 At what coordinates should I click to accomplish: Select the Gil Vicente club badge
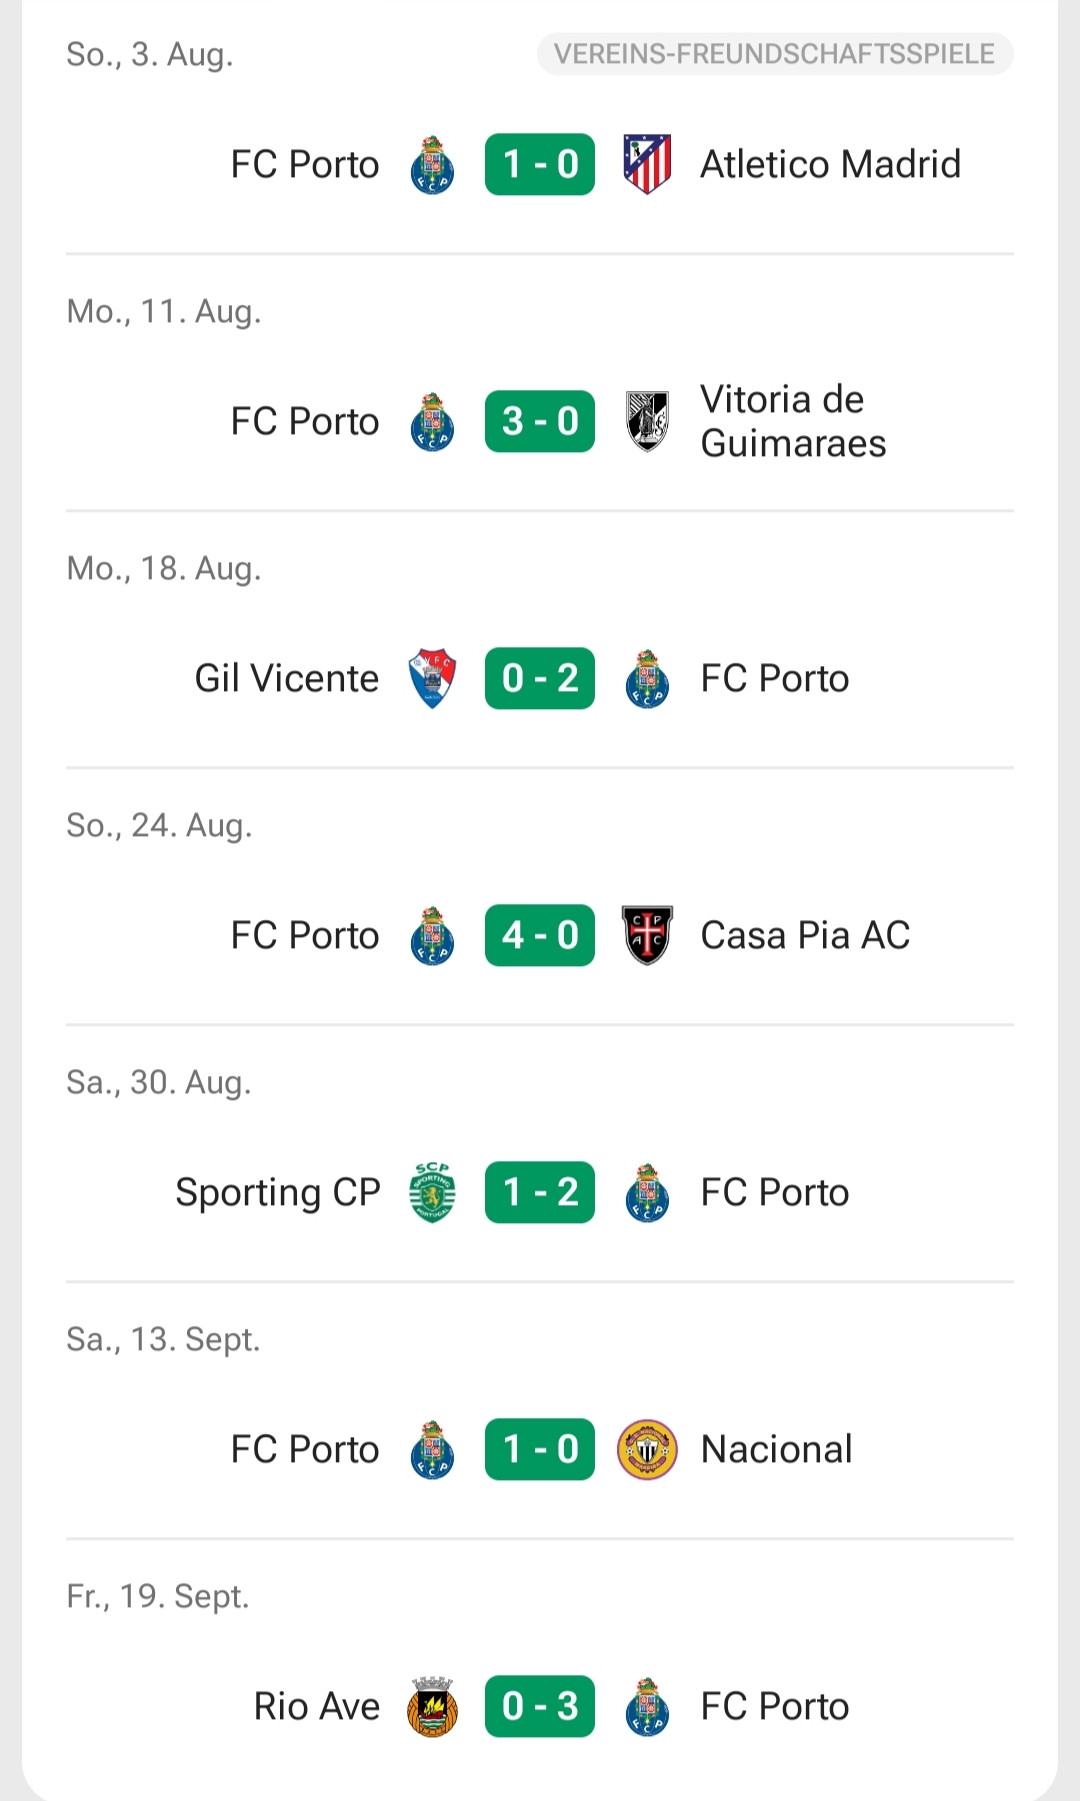[x=432, y=678]
